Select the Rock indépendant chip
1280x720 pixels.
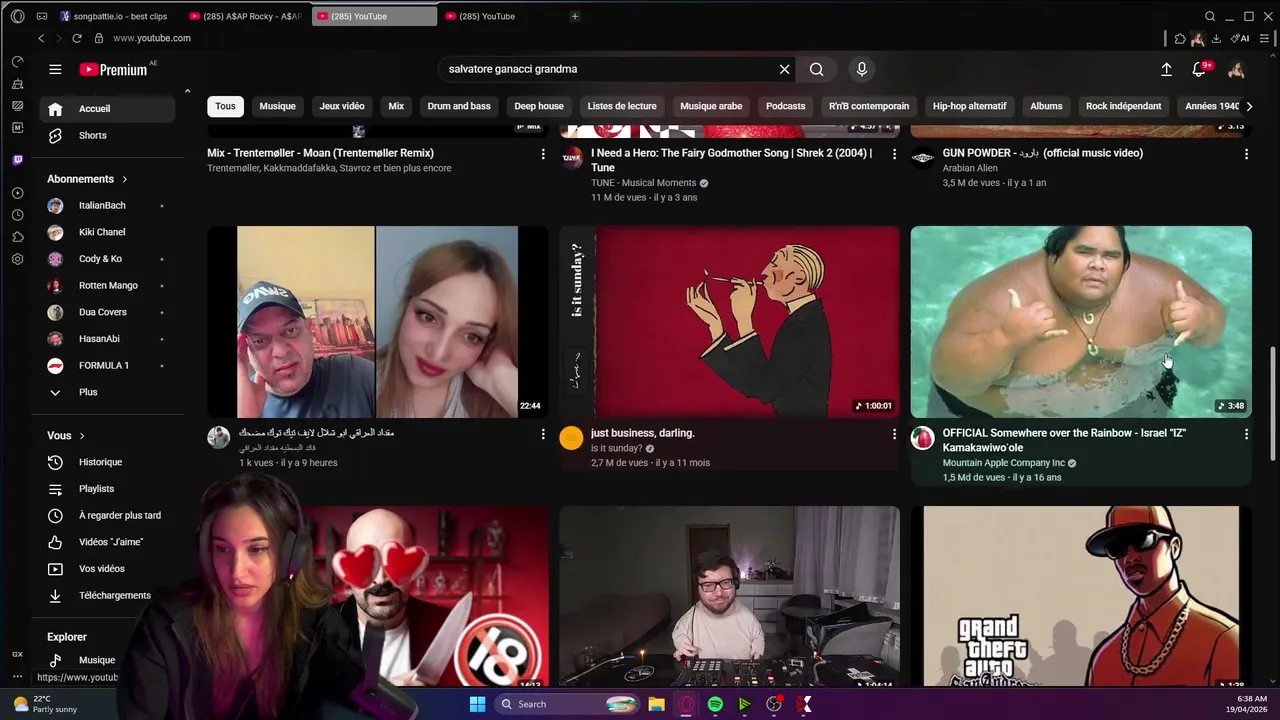(x=1124, y=106)
